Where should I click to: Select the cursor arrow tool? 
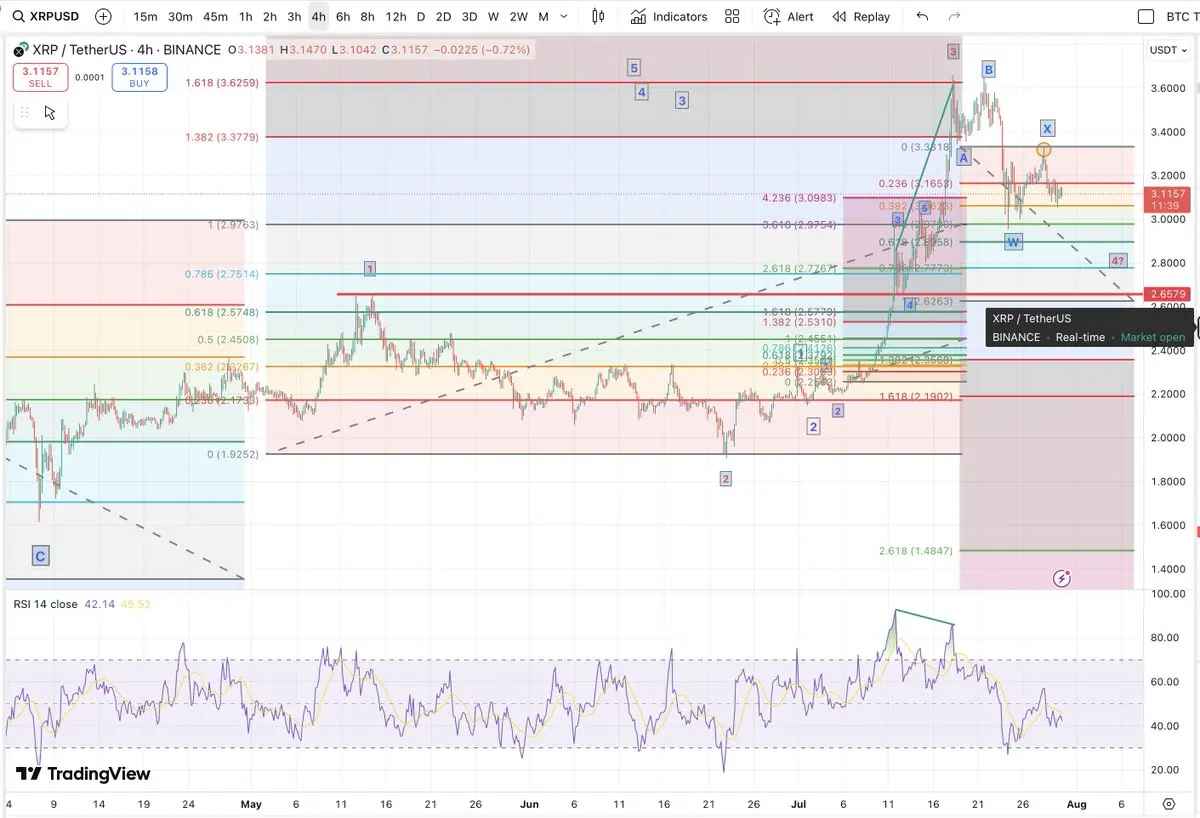[x=50, y=112]
